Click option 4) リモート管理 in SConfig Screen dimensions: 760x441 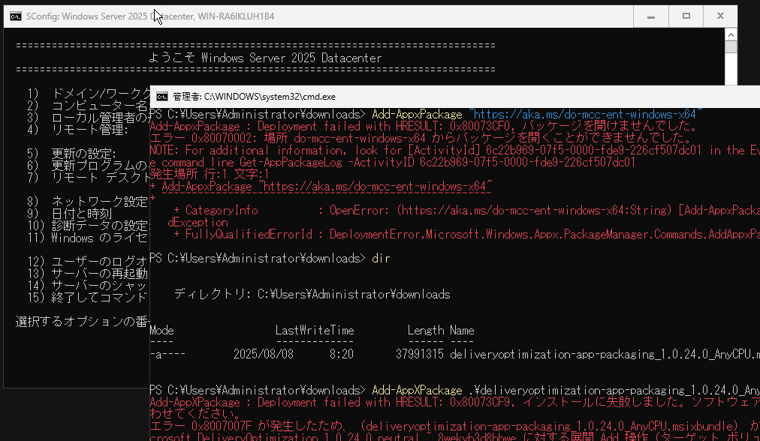click(x=78, y=130)
